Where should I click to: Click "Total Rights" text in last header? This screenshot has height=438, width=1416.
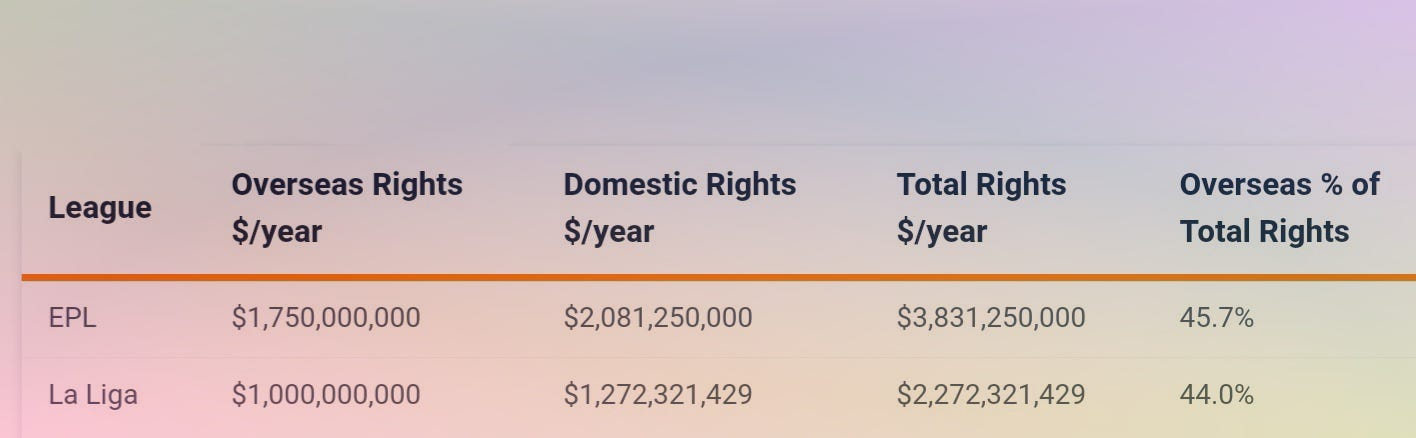1264,232
